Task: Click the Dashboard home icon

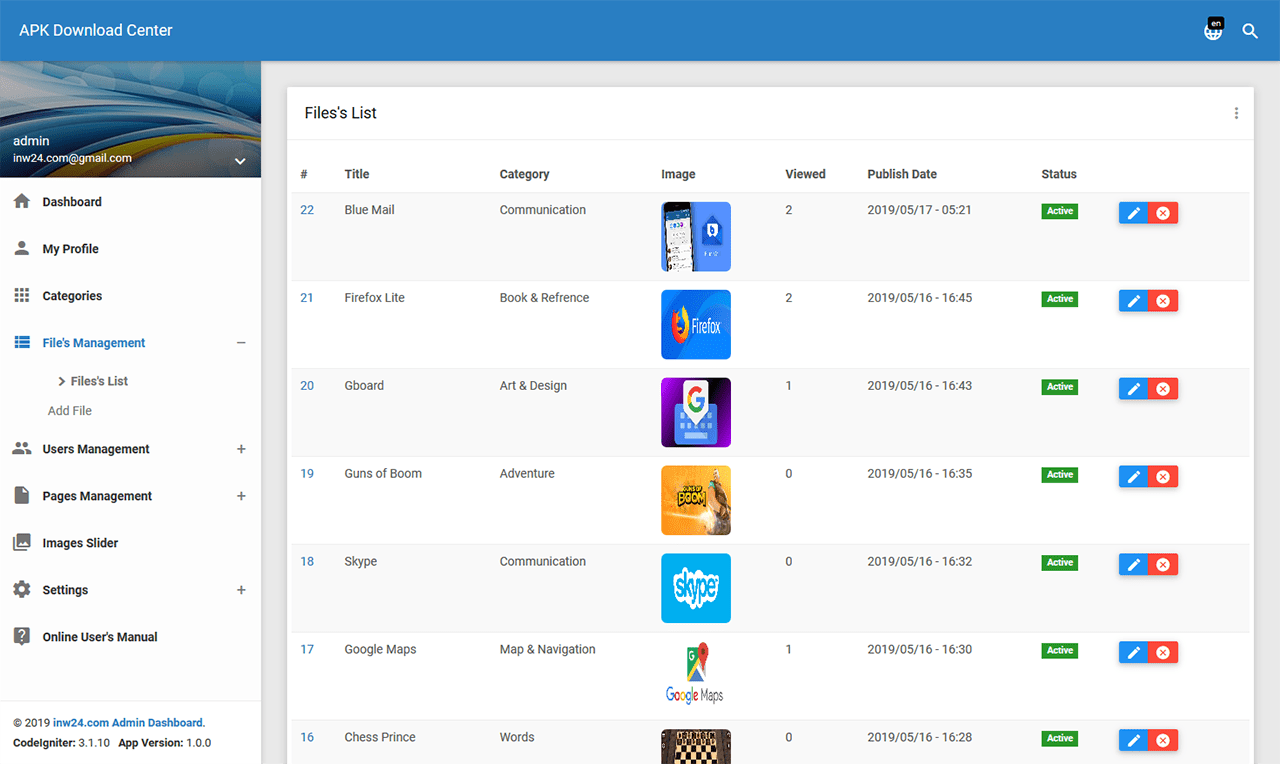Action: (21, 202)
